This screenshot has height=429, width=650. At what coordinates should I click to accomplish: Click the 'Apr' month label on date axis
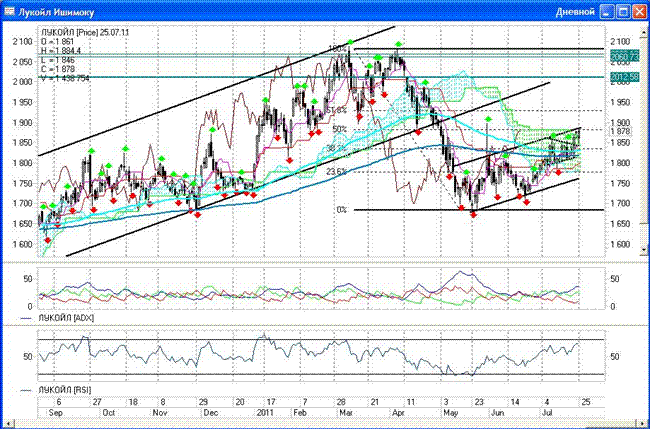tap(398, 413)
